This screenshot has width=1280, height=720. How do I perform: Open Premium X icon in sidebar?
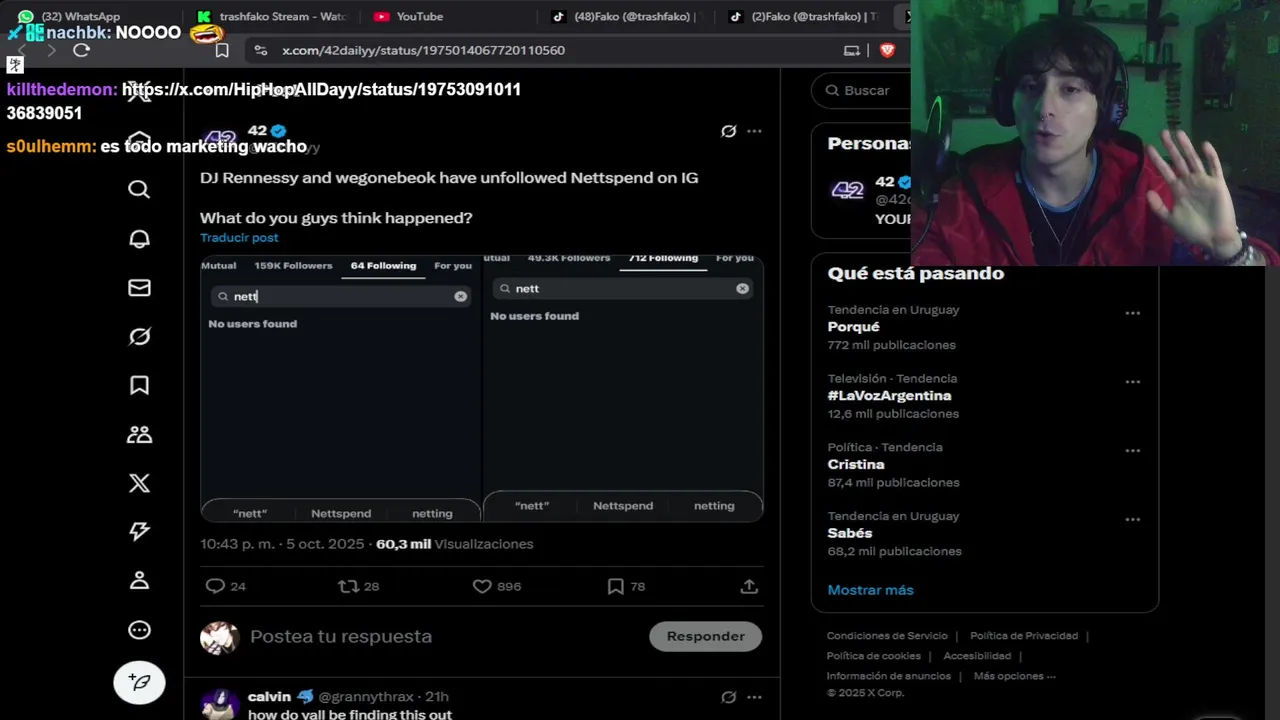point(139,483)
